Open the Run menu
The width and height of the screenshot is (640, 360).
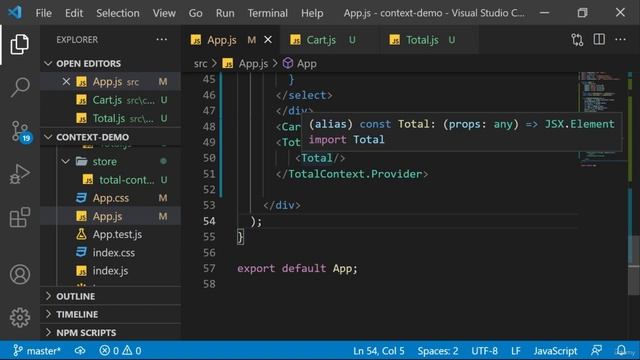[225, 13]
